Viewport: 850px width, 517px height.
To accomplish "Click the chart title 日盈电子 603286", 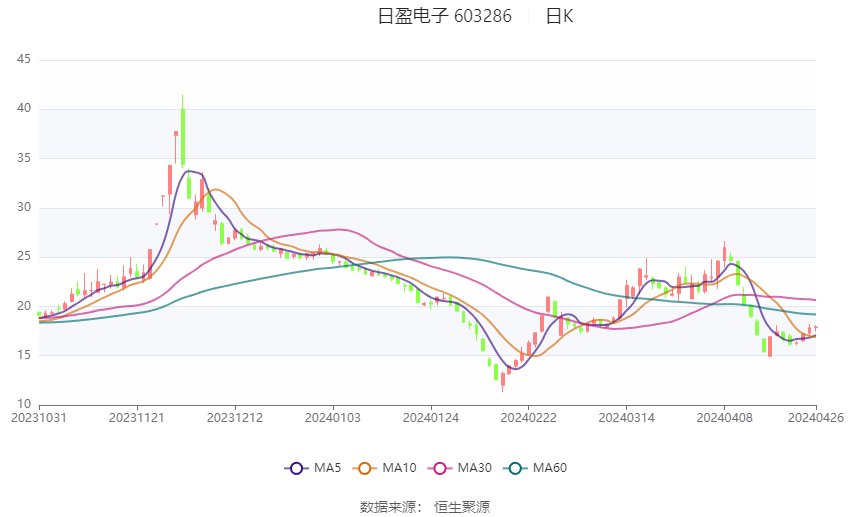I will pos(445,16).
